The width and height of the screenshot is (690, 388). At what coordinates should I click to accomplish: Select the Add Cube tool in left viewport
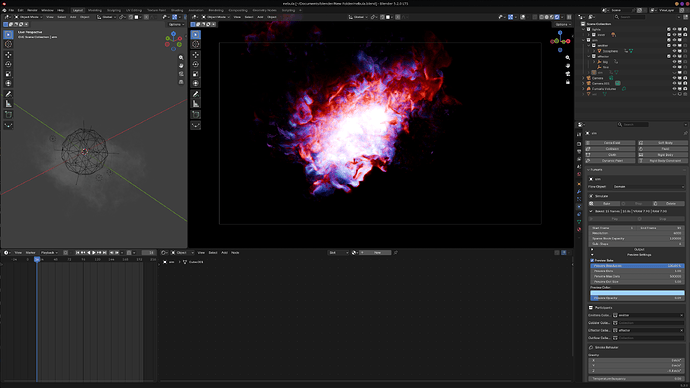tap(8, 114)
